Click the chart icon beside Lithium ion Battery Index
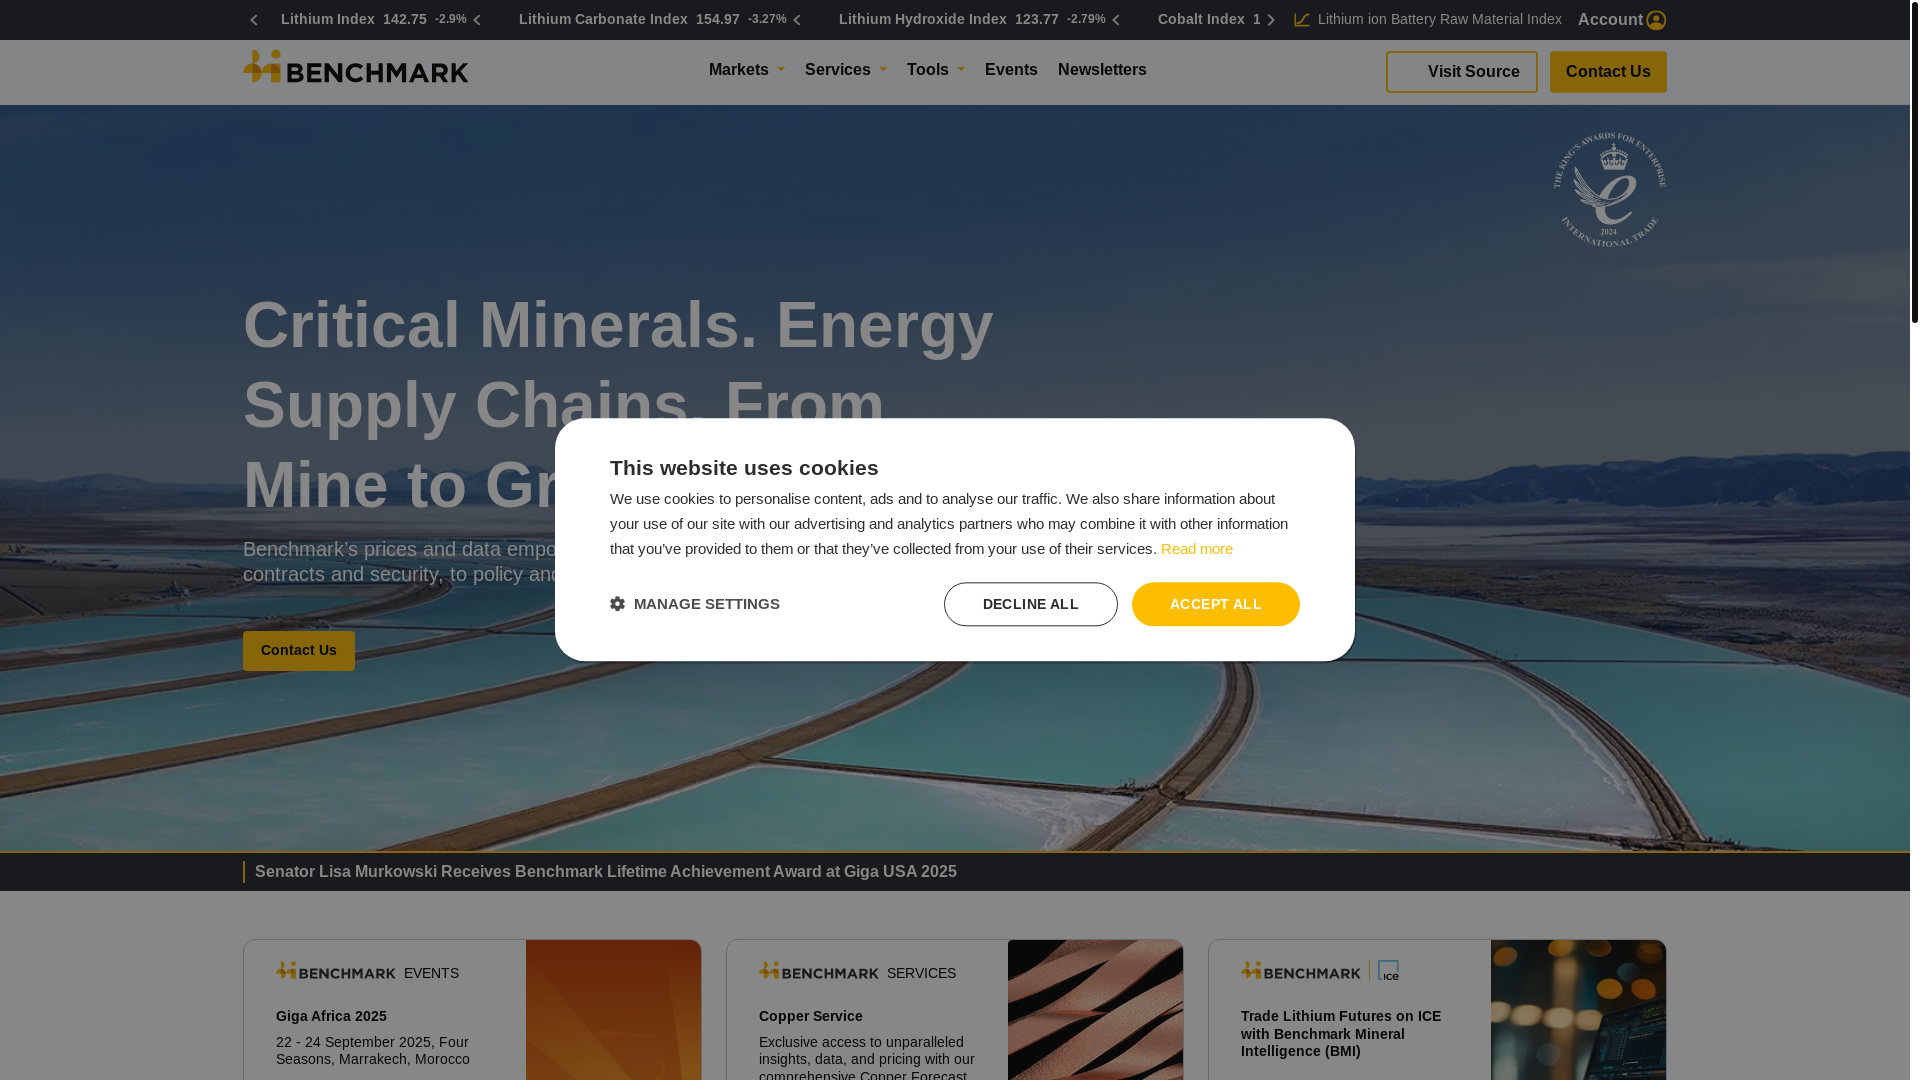Viewport: 1920px width, 1080px height. (1302, 20)
